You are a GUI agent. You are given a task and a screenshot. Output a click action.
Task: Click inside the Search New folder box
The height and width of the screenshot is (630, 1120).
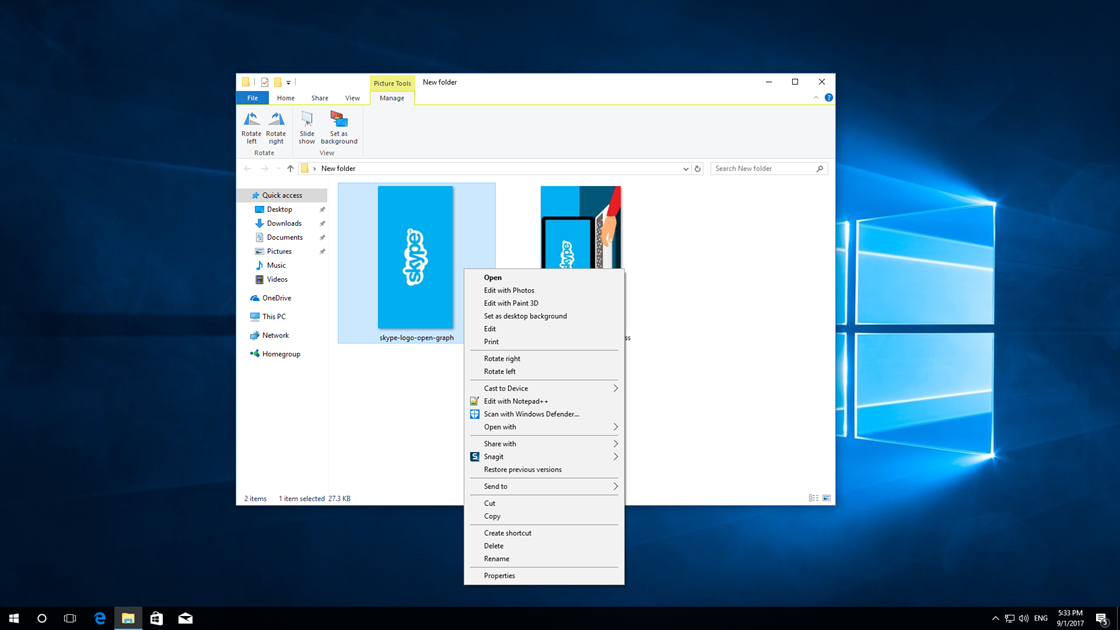(766, 168)
